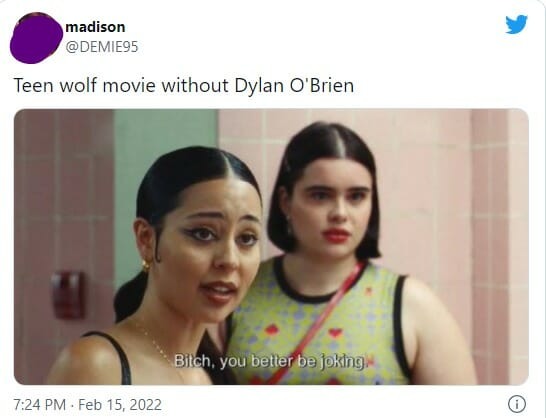The image size is (546, 418).
Task: Click the gold hoop earring in the image
Action: coord(146,265)
